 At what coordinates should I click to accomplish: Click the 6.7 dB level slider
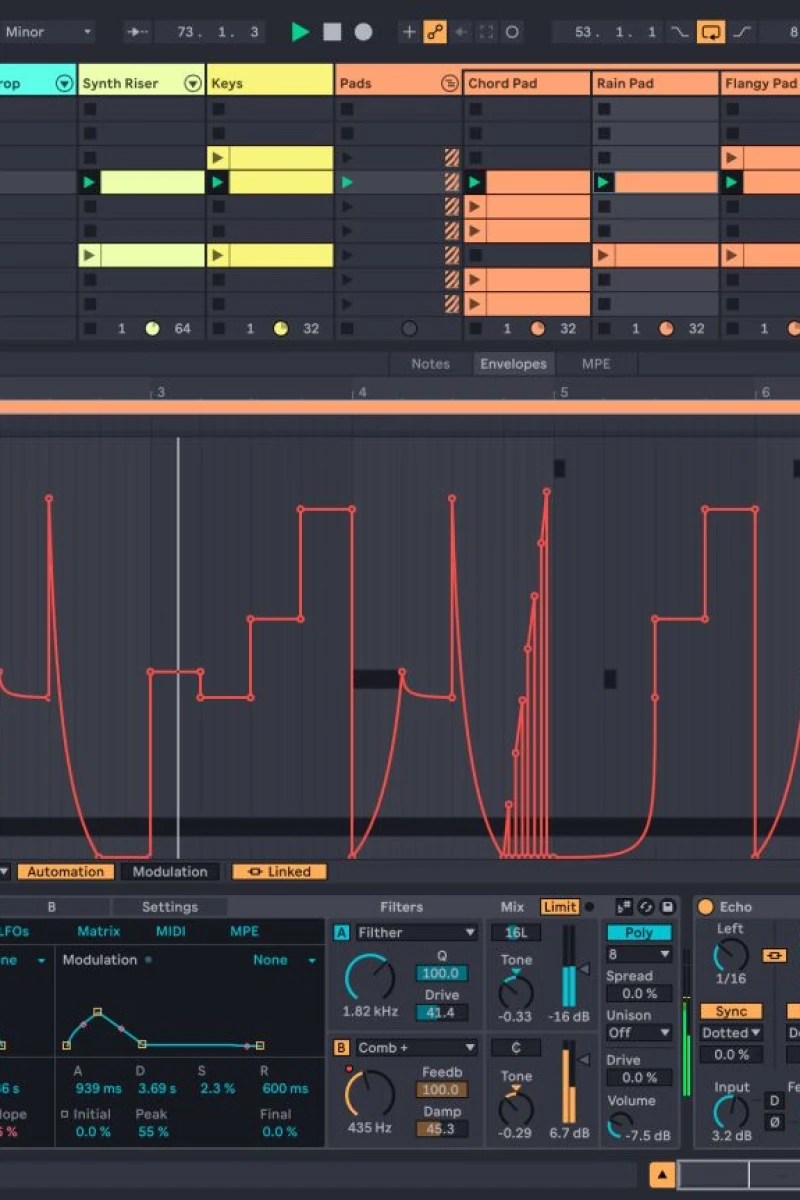coord(569,1082)
